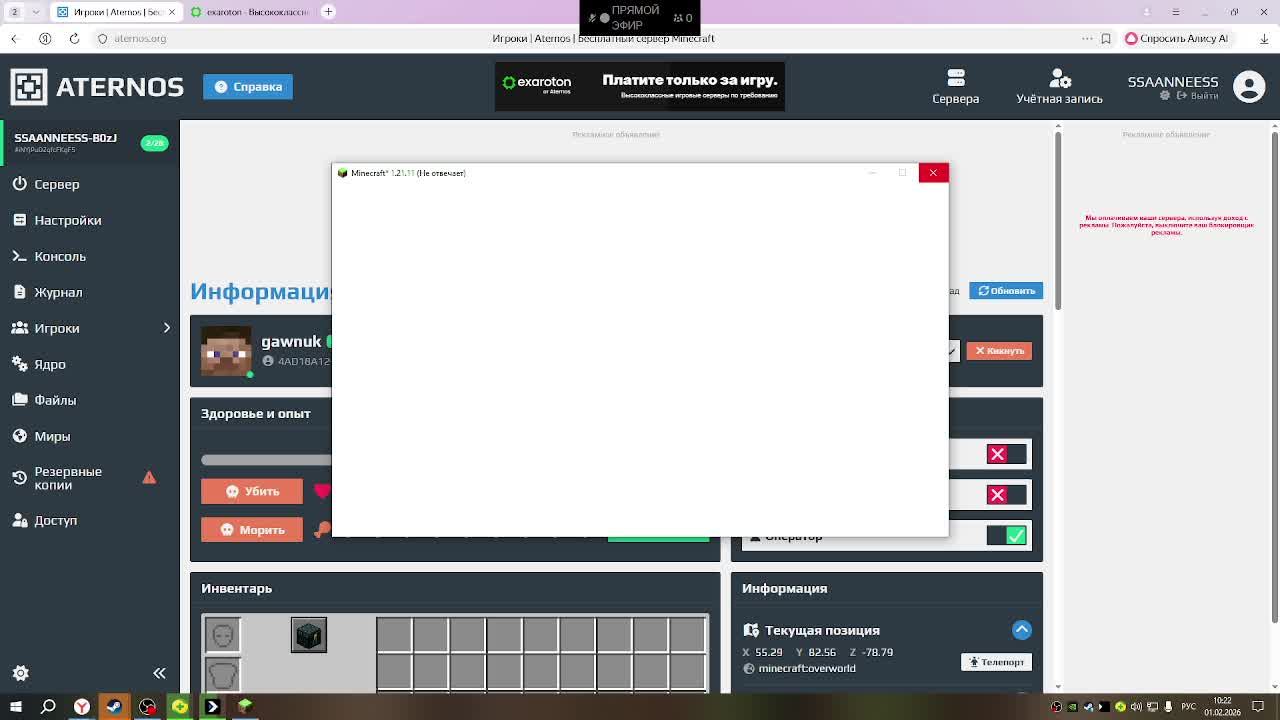Click the backups warning triangle icon

tap(149, 477)
